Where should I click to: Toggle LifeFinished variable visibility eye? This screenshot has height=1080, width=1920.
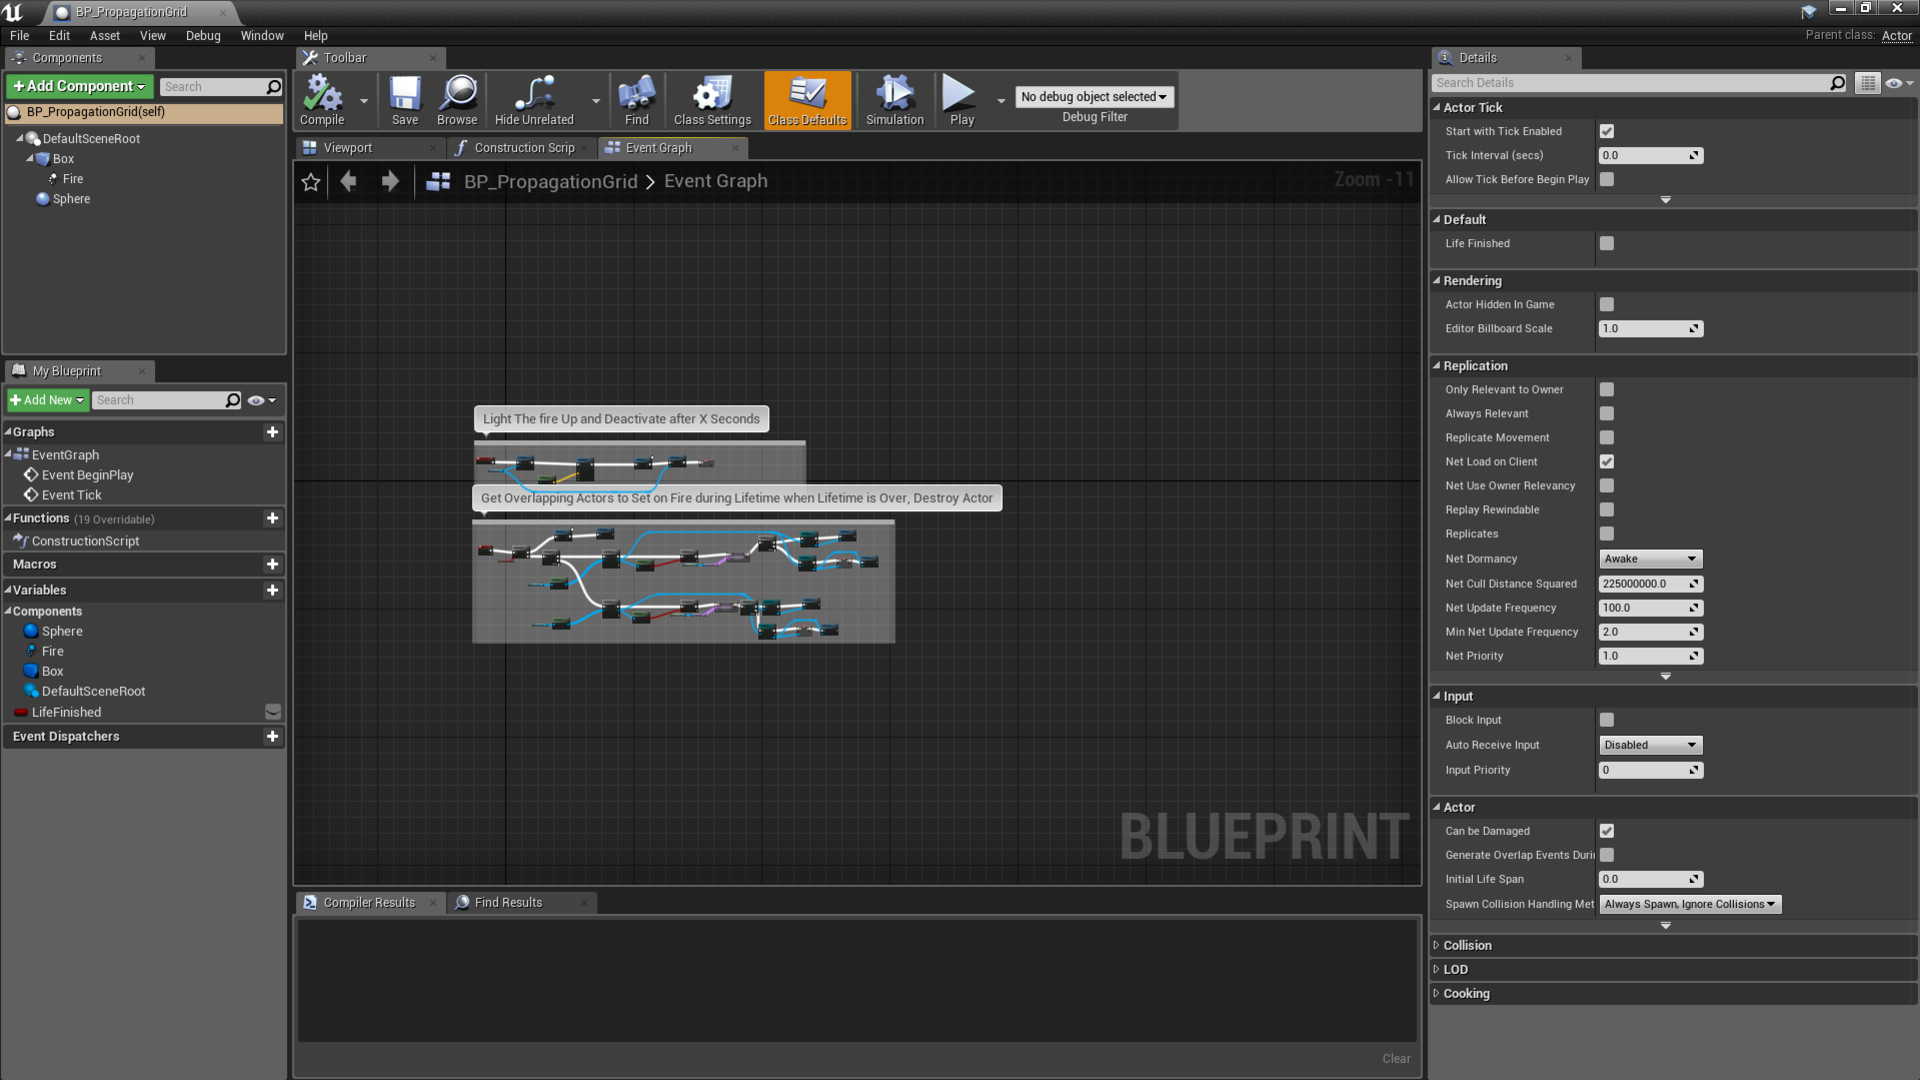point(272,712)
